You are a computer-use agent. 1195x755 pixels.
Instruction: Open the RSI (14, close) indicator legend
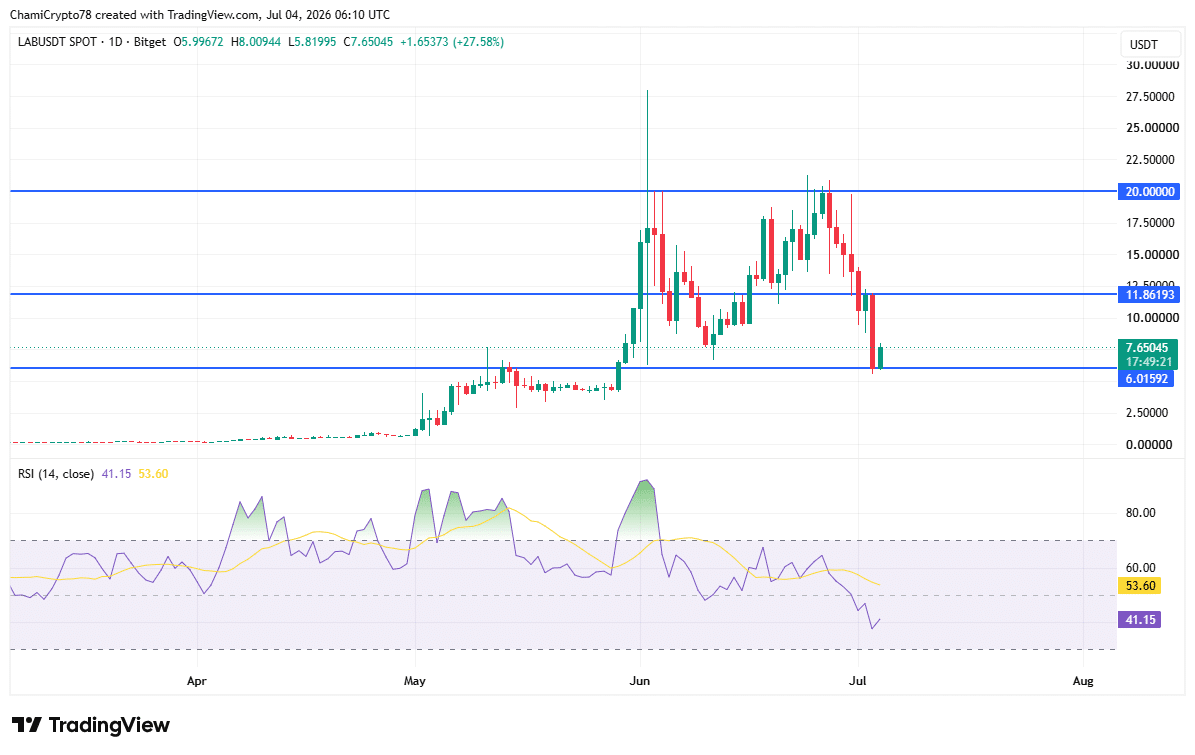pyautogui.click(x=56, y=474)
